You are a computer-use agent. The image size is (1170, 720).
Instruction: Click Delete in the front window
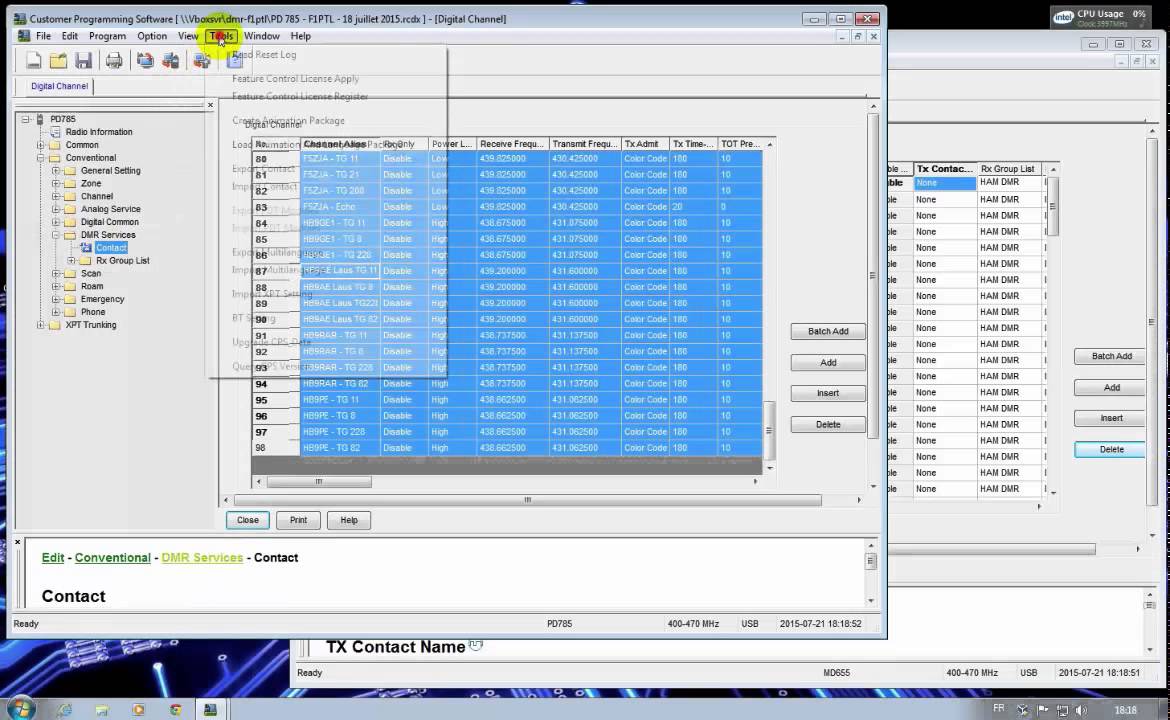click(x=828, y=425)
